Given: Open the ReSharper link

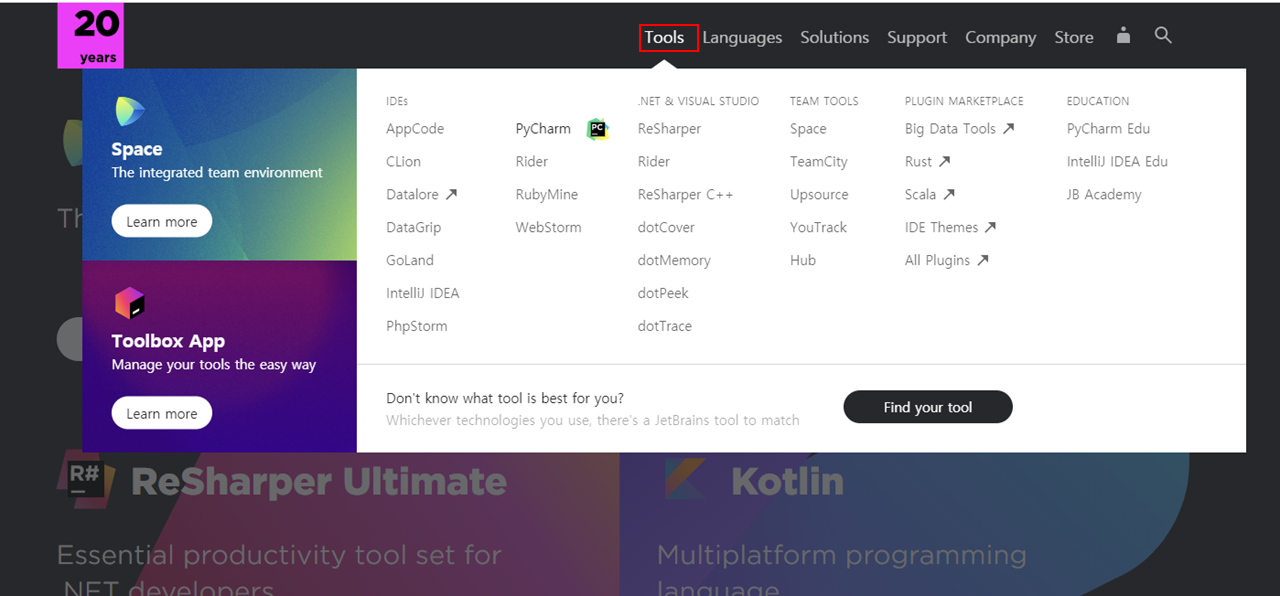Looking at the screenshot, I should coord(669,129).
